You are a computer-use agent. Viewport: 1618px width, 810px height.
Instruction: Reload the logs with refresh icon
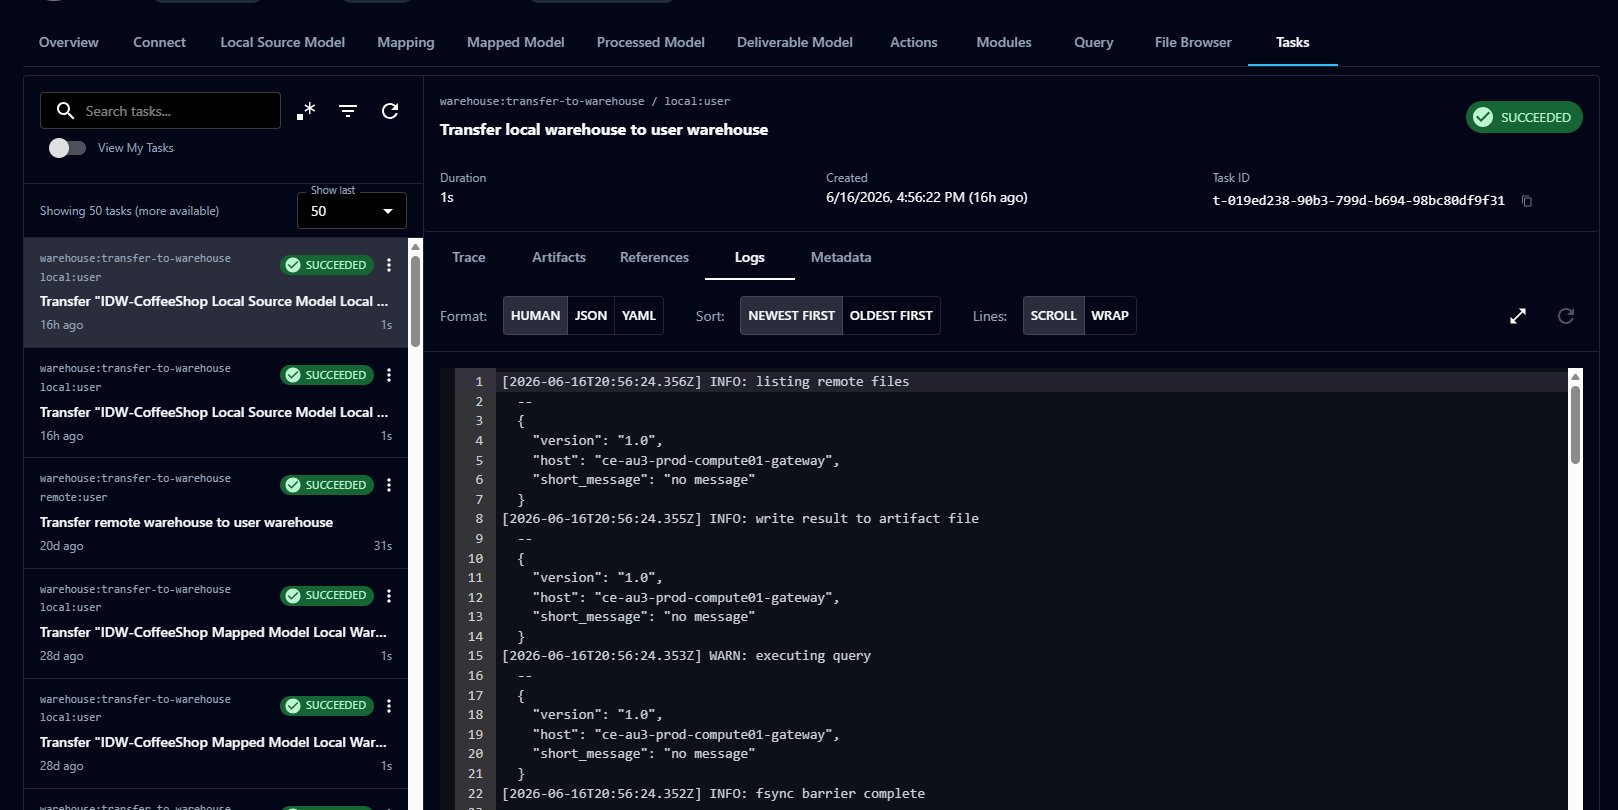click(1566, 316)
